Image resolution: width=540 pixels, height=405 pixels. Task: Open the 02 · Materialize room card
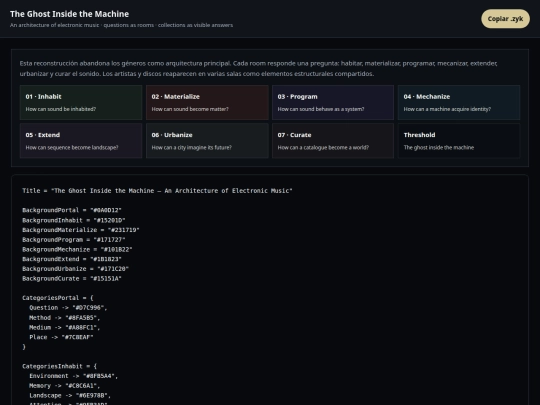(x=207, y=102)
